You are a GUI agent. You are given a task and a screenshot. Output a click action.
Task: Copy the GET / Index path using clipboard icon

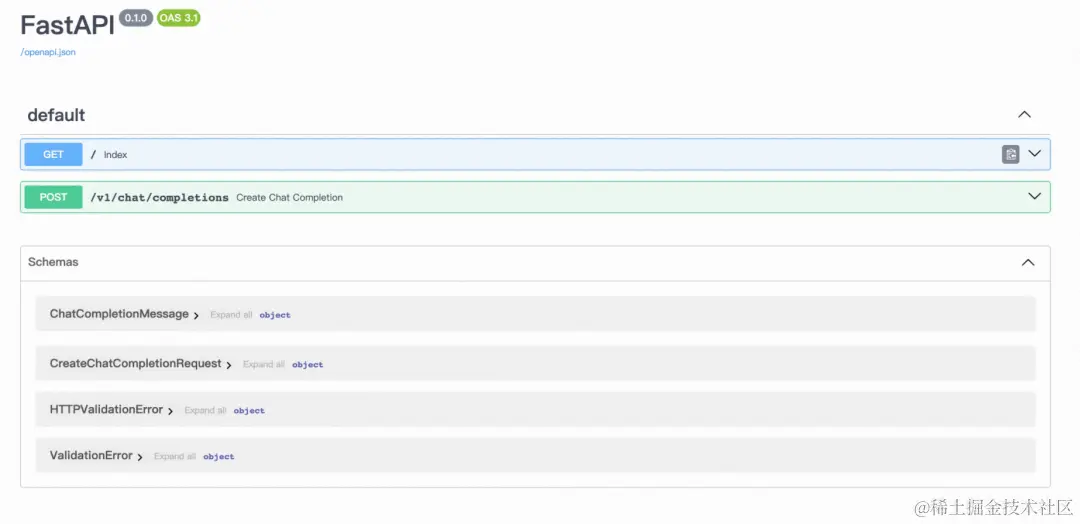[x=1010, y=154]
